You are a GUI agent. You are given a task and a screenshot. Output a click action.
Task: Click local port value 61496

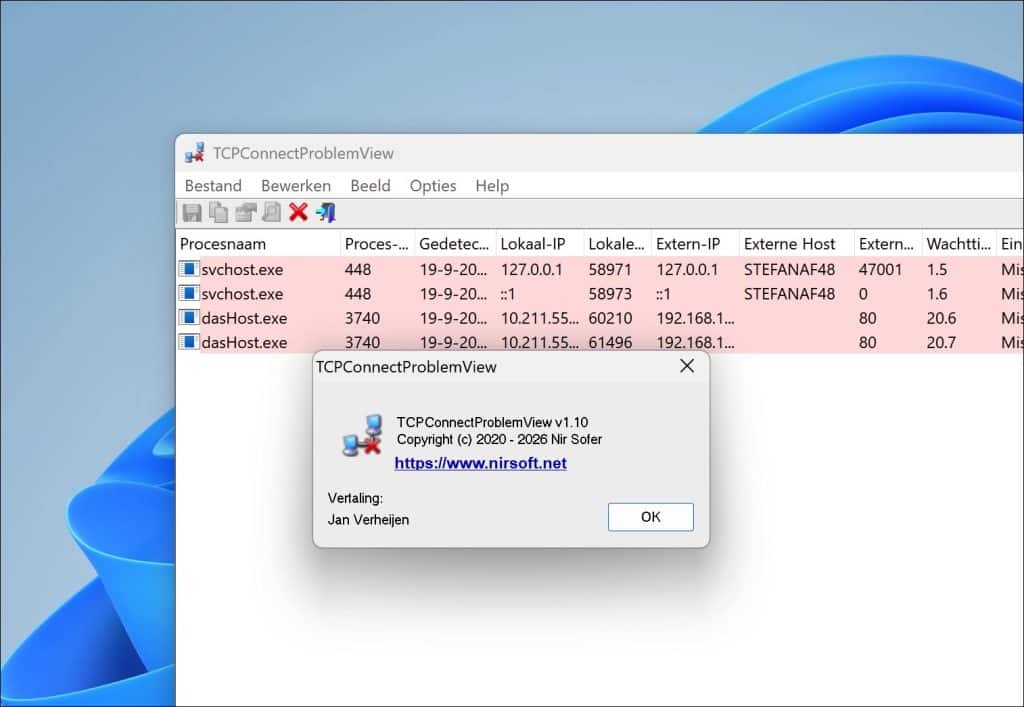(x=610, y=342)
